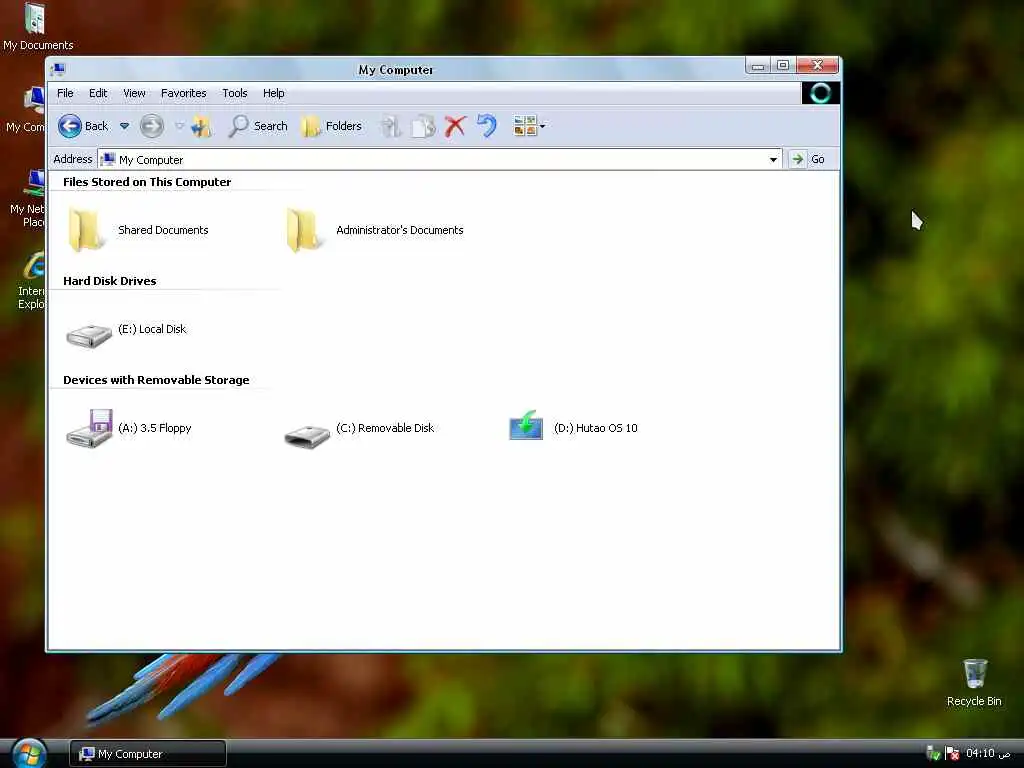
Task: Maximize the My Computer window
Action: [783, 65]
